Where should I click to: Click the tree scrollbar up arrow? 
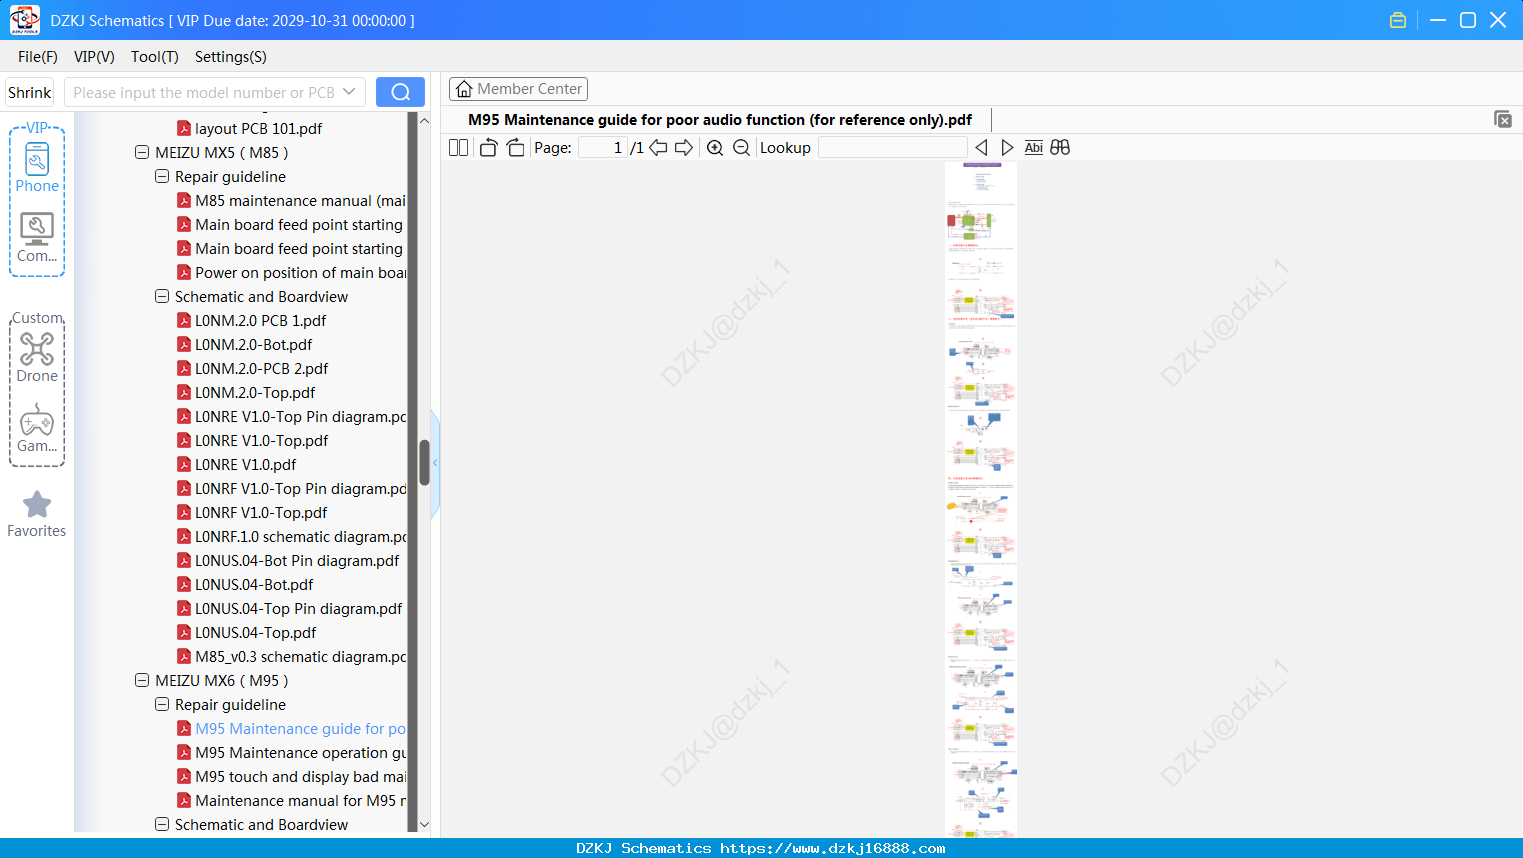click(x=424, y=121)
